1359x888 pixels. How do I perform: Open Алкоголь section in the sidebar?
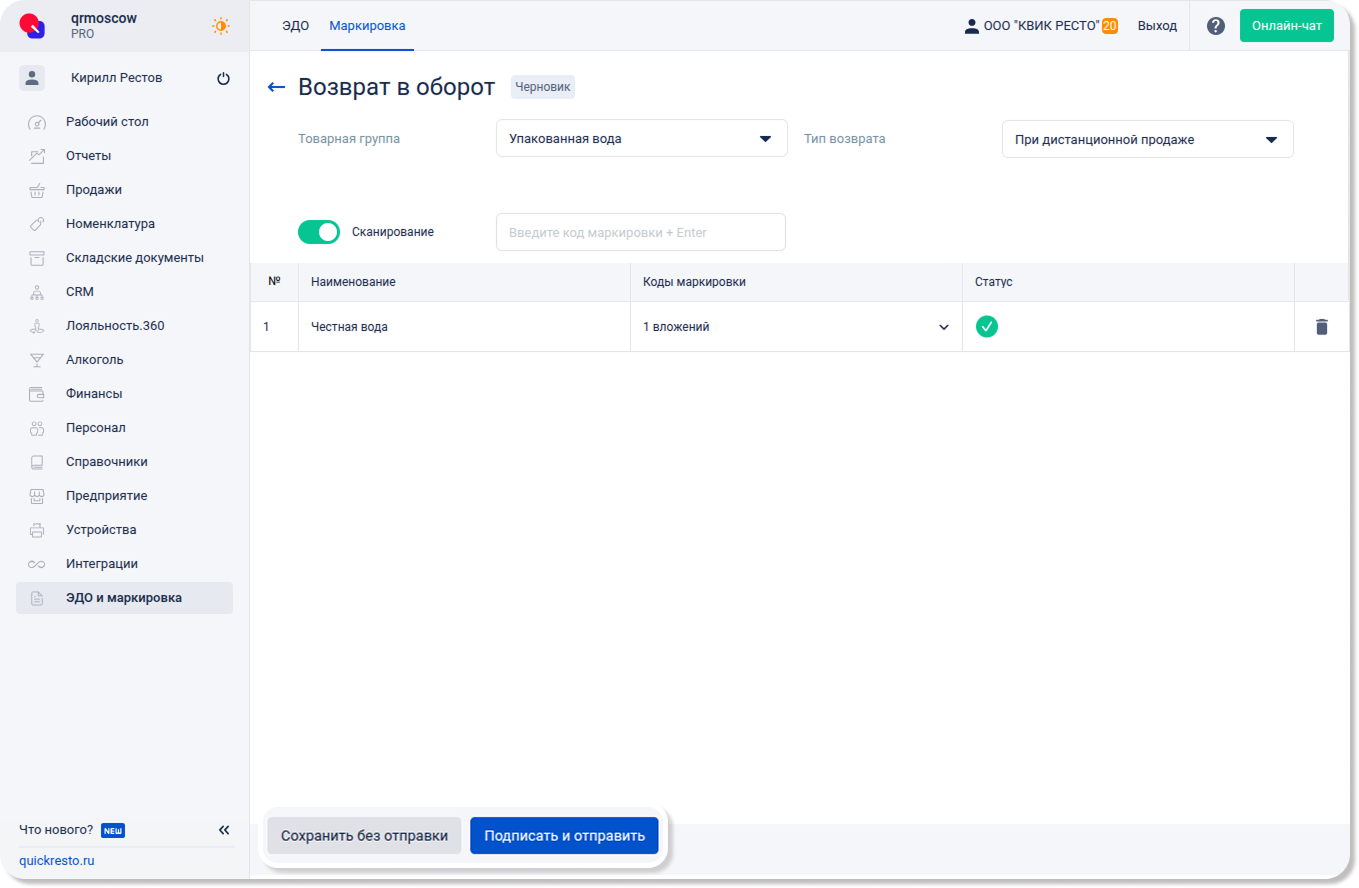pos(95,360)
